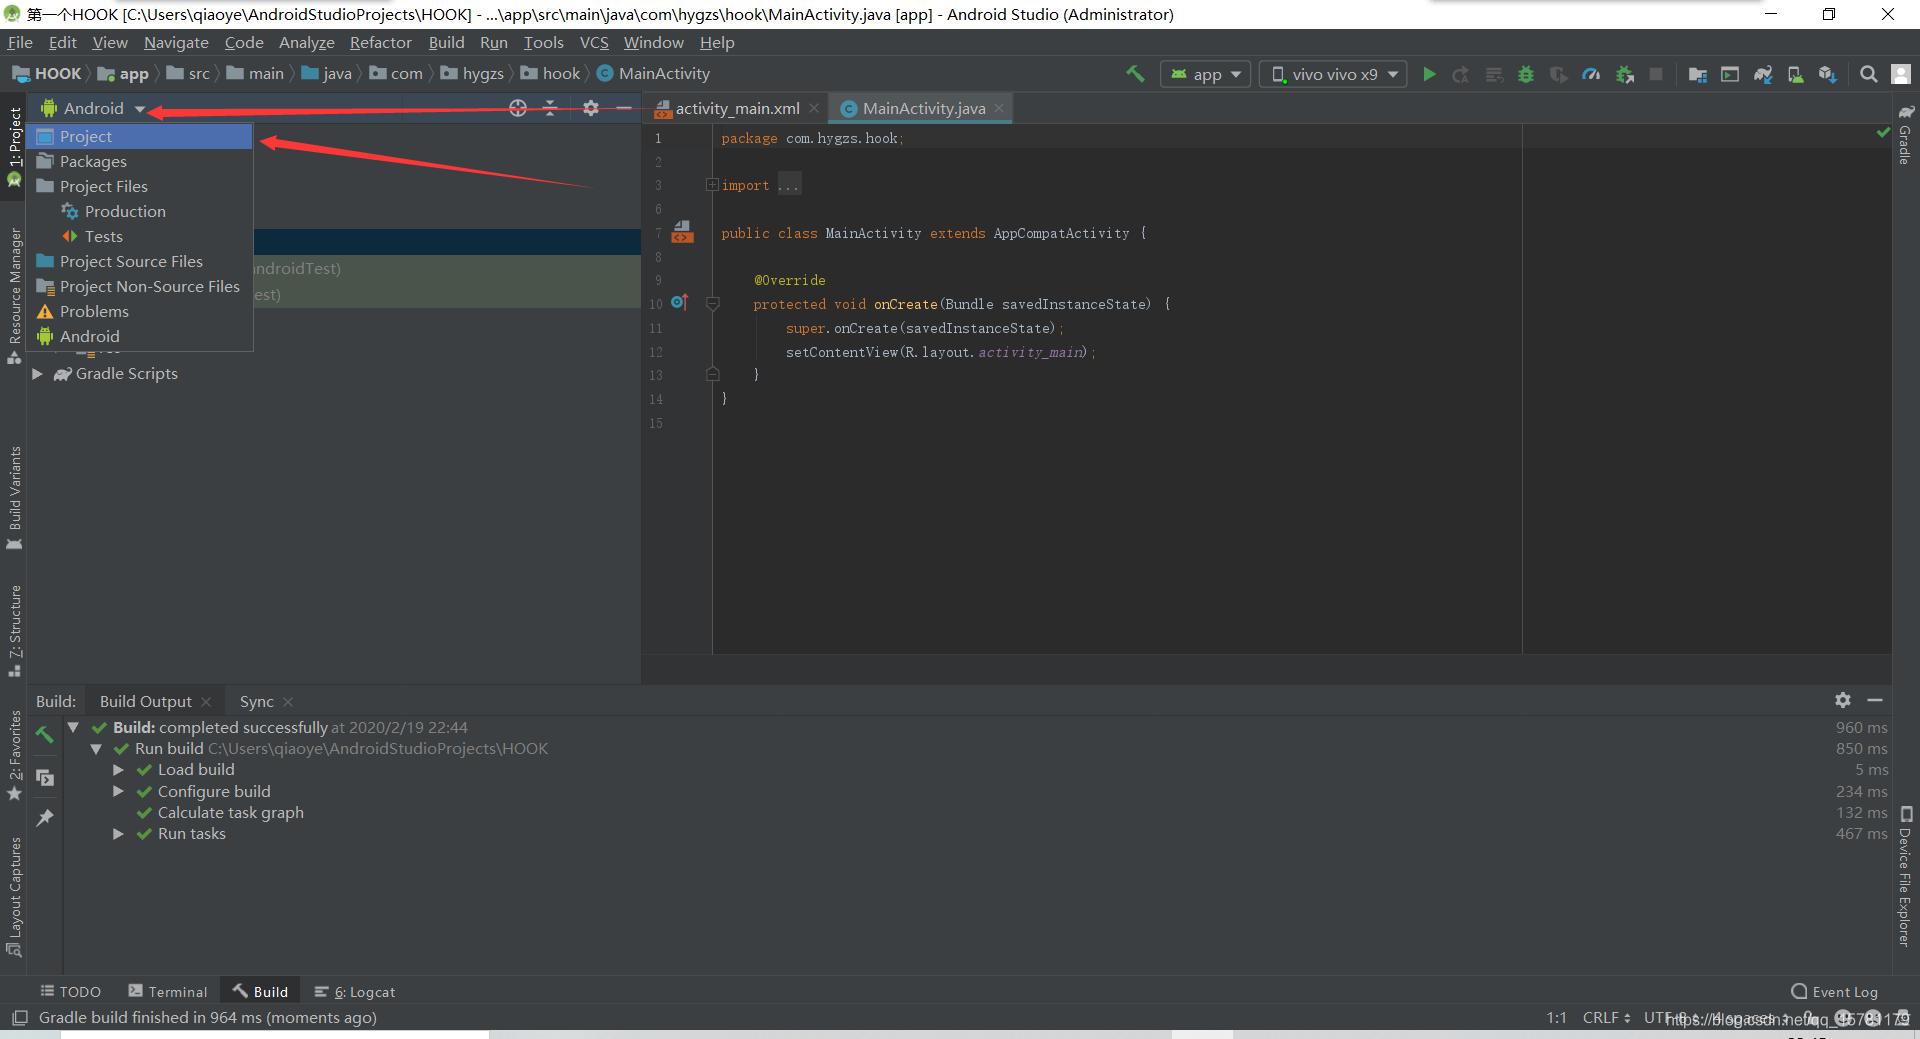Toggle the Z: Structure tool window

(15, 631)
